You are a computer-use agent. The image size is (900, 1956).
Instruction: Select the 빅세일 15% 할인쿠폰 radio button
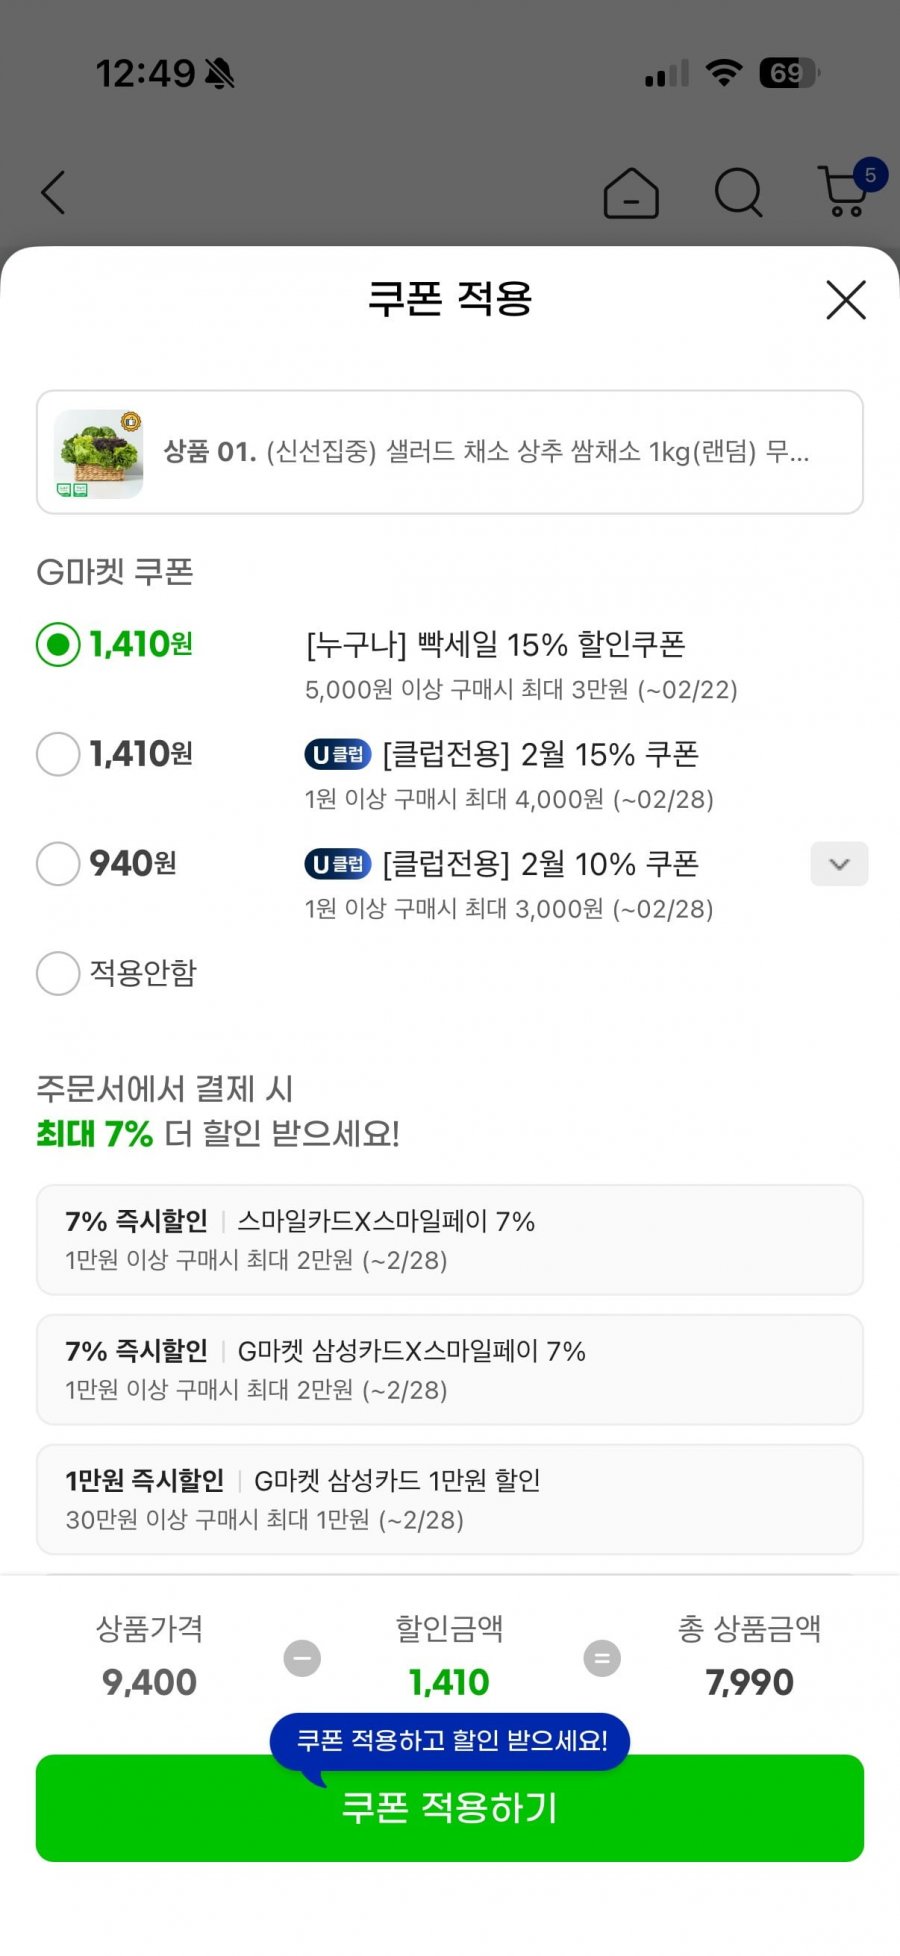click(58, 645)
